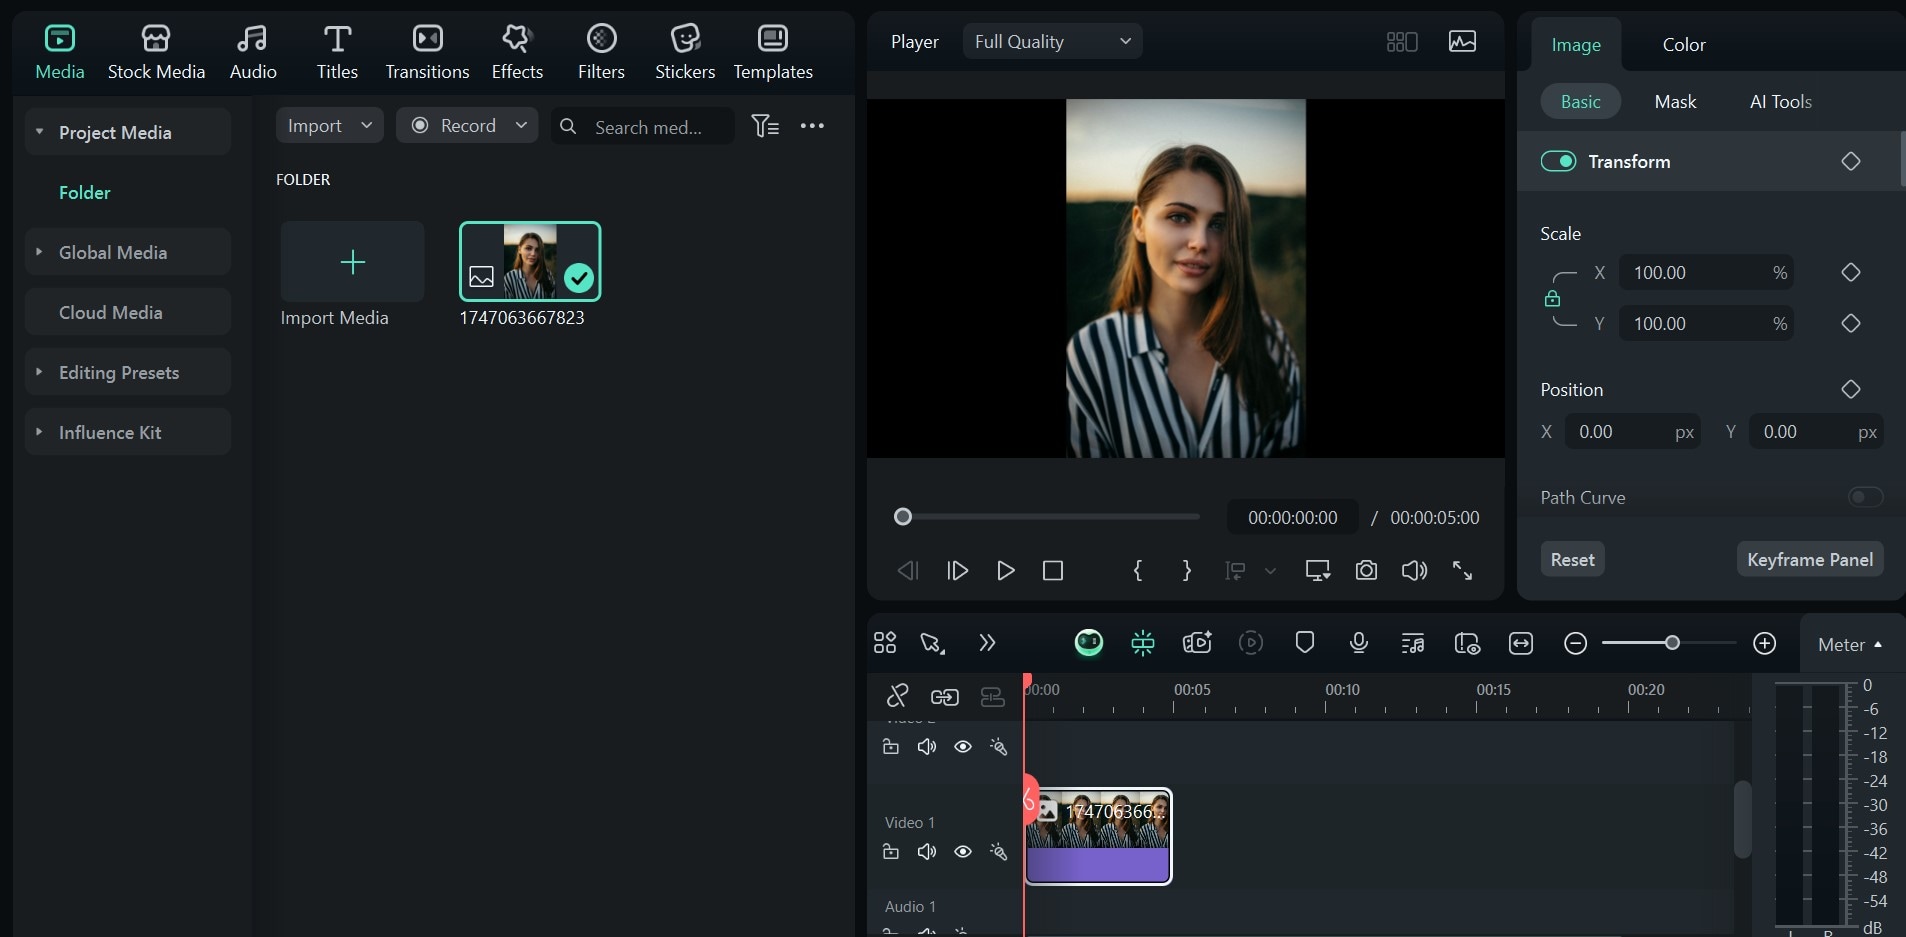The height and width of the screenshot is (937, 1906).
Task: Click the Reset button
Action: 1572,559
